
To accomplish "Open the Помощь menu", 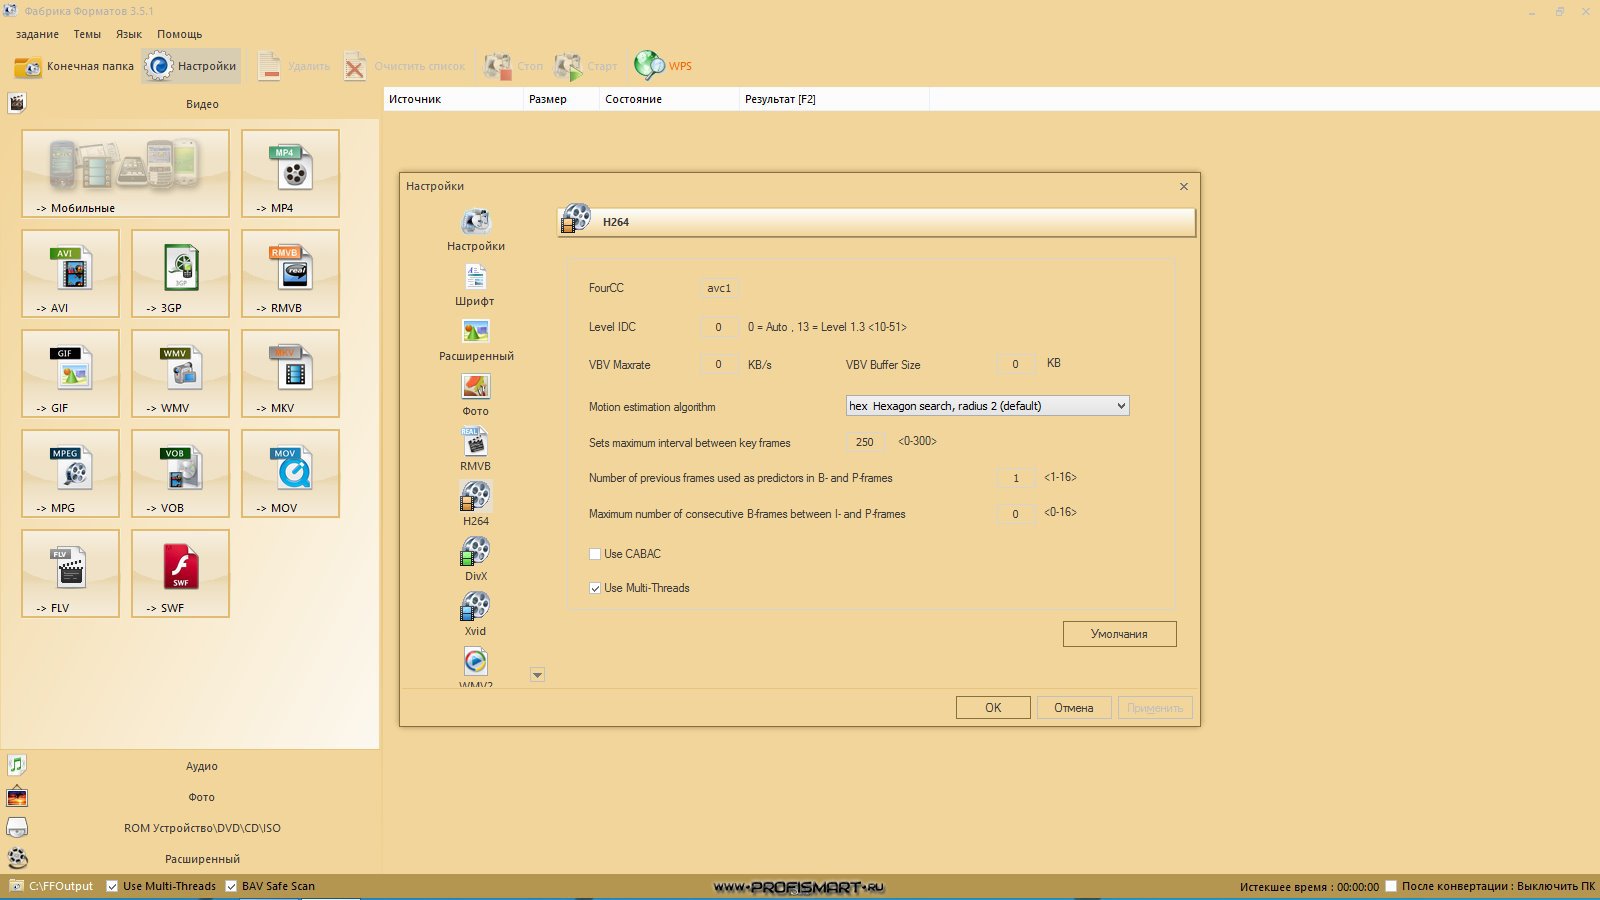I will coord(179,34).
